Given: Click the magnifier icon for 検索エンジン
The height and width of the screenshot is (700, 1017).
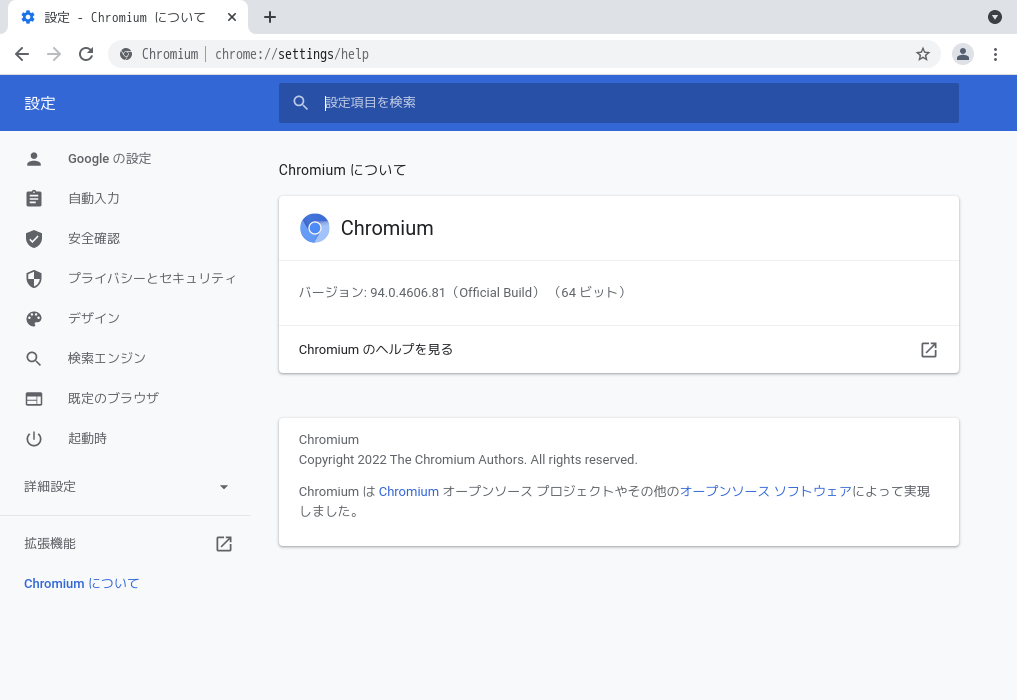Looking at the screenshot, I should 34,358.
